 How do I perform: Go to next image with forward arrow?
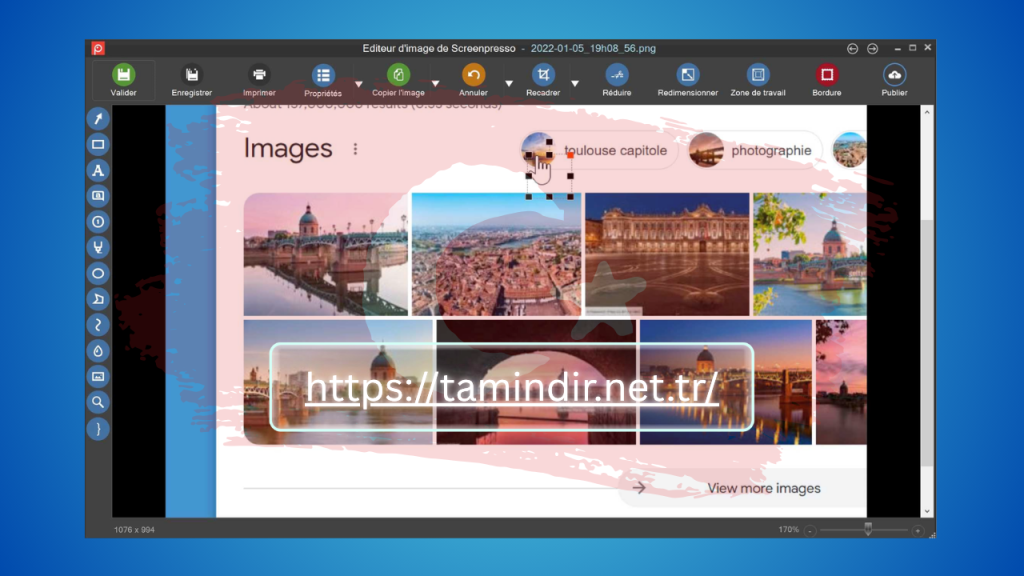tap(872, 48)
